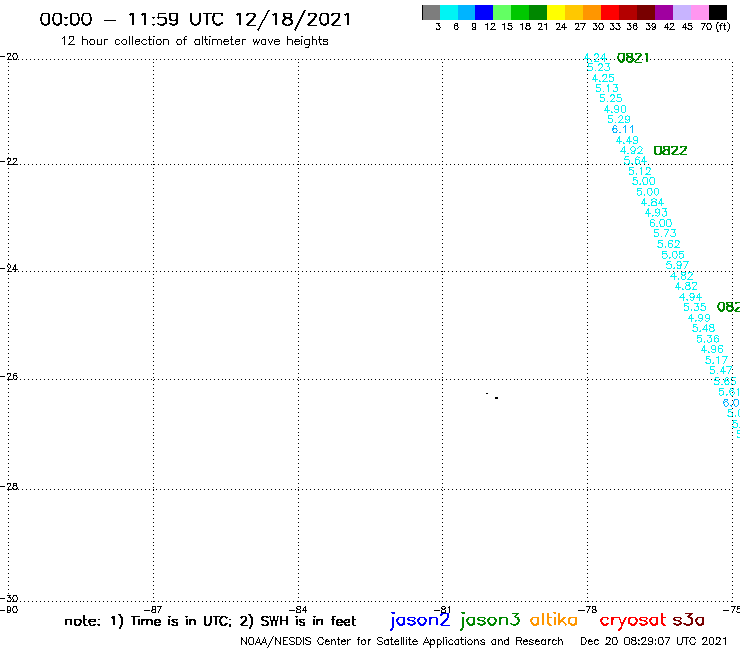Screen dimensions: 740x650
Task: Click the -28 latitude axis label
Action: (9, 486)
